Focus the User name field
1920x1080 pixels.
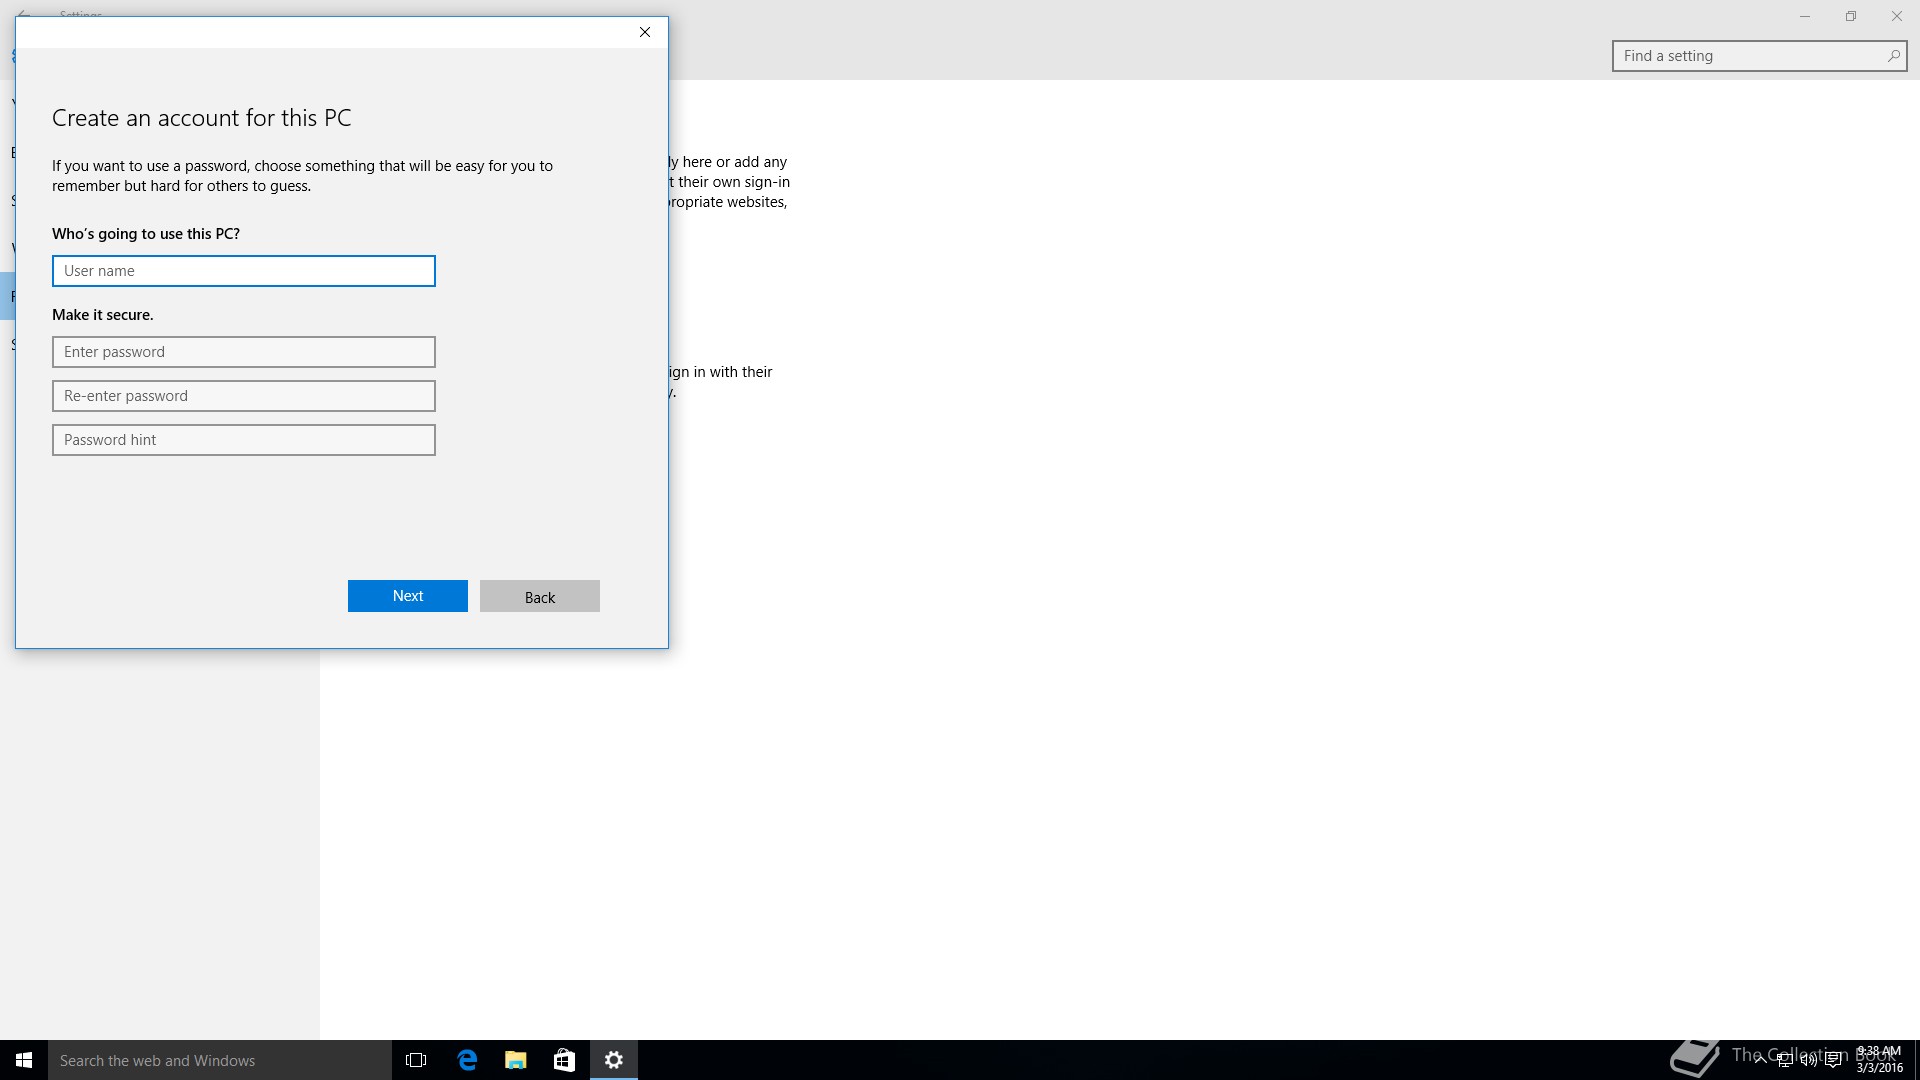tap(243, 271)
